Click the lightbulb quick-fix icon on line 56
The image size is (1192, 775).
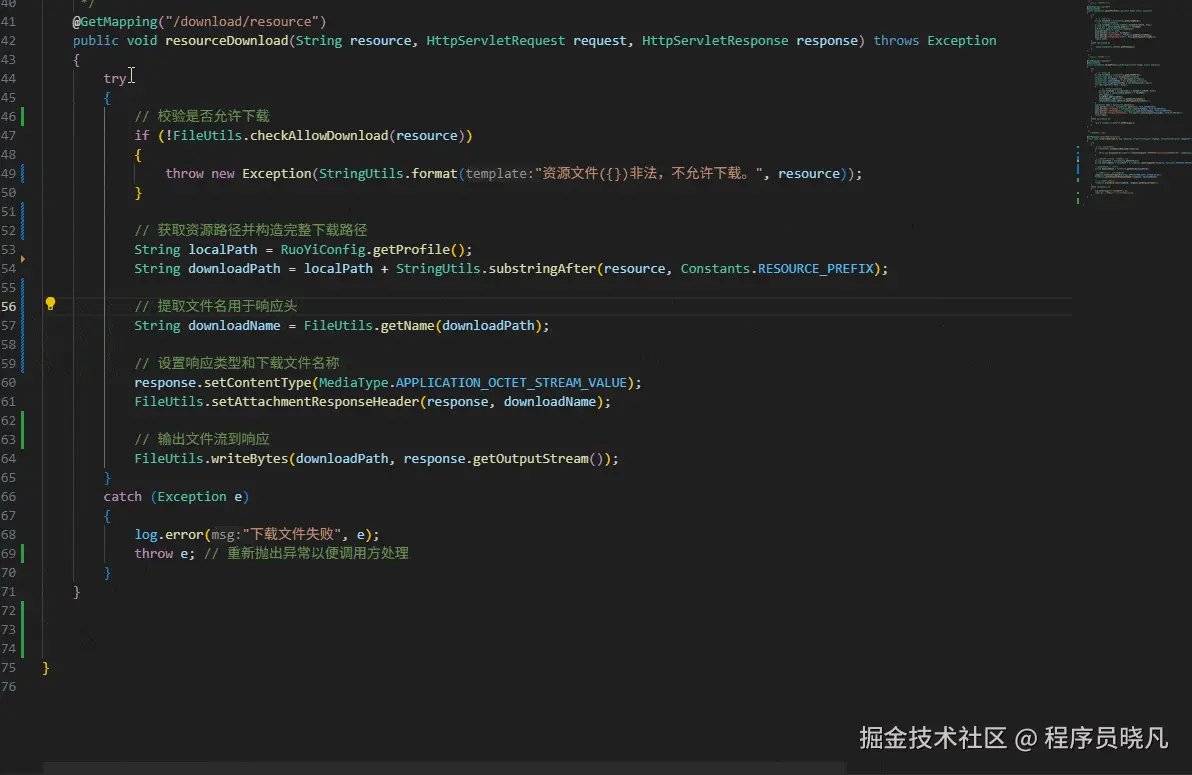click(50, 304)
